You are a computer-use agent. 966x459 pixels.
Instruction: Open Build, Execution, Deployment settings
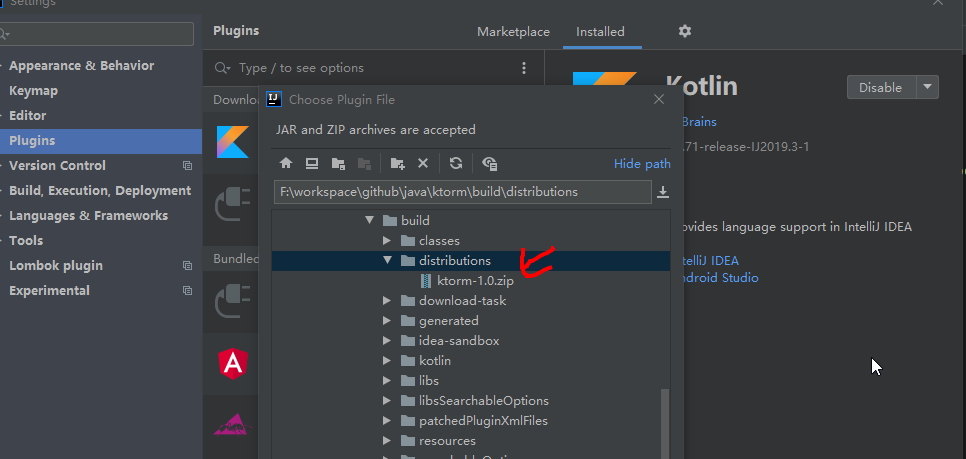101,190
